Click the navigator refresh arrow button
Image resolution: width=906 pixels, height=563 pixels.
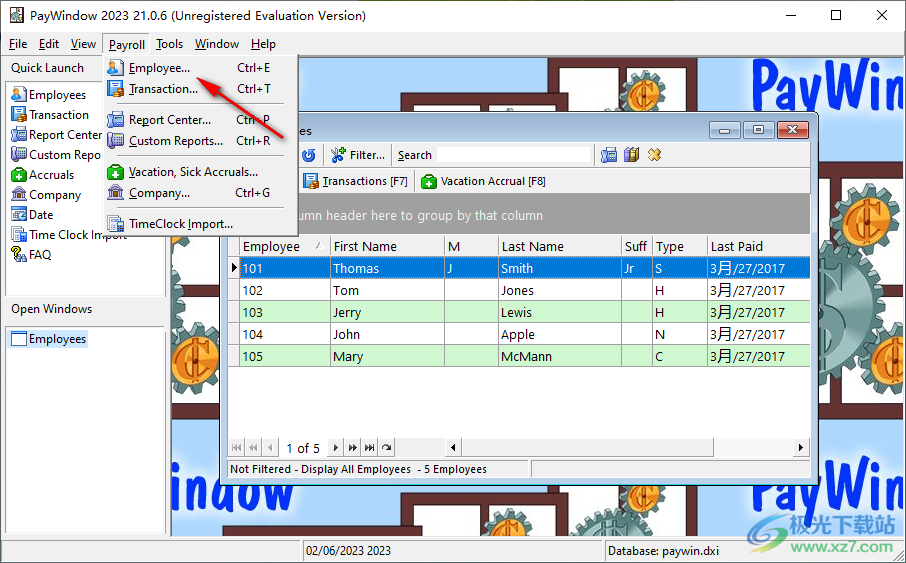coord(387,447)
